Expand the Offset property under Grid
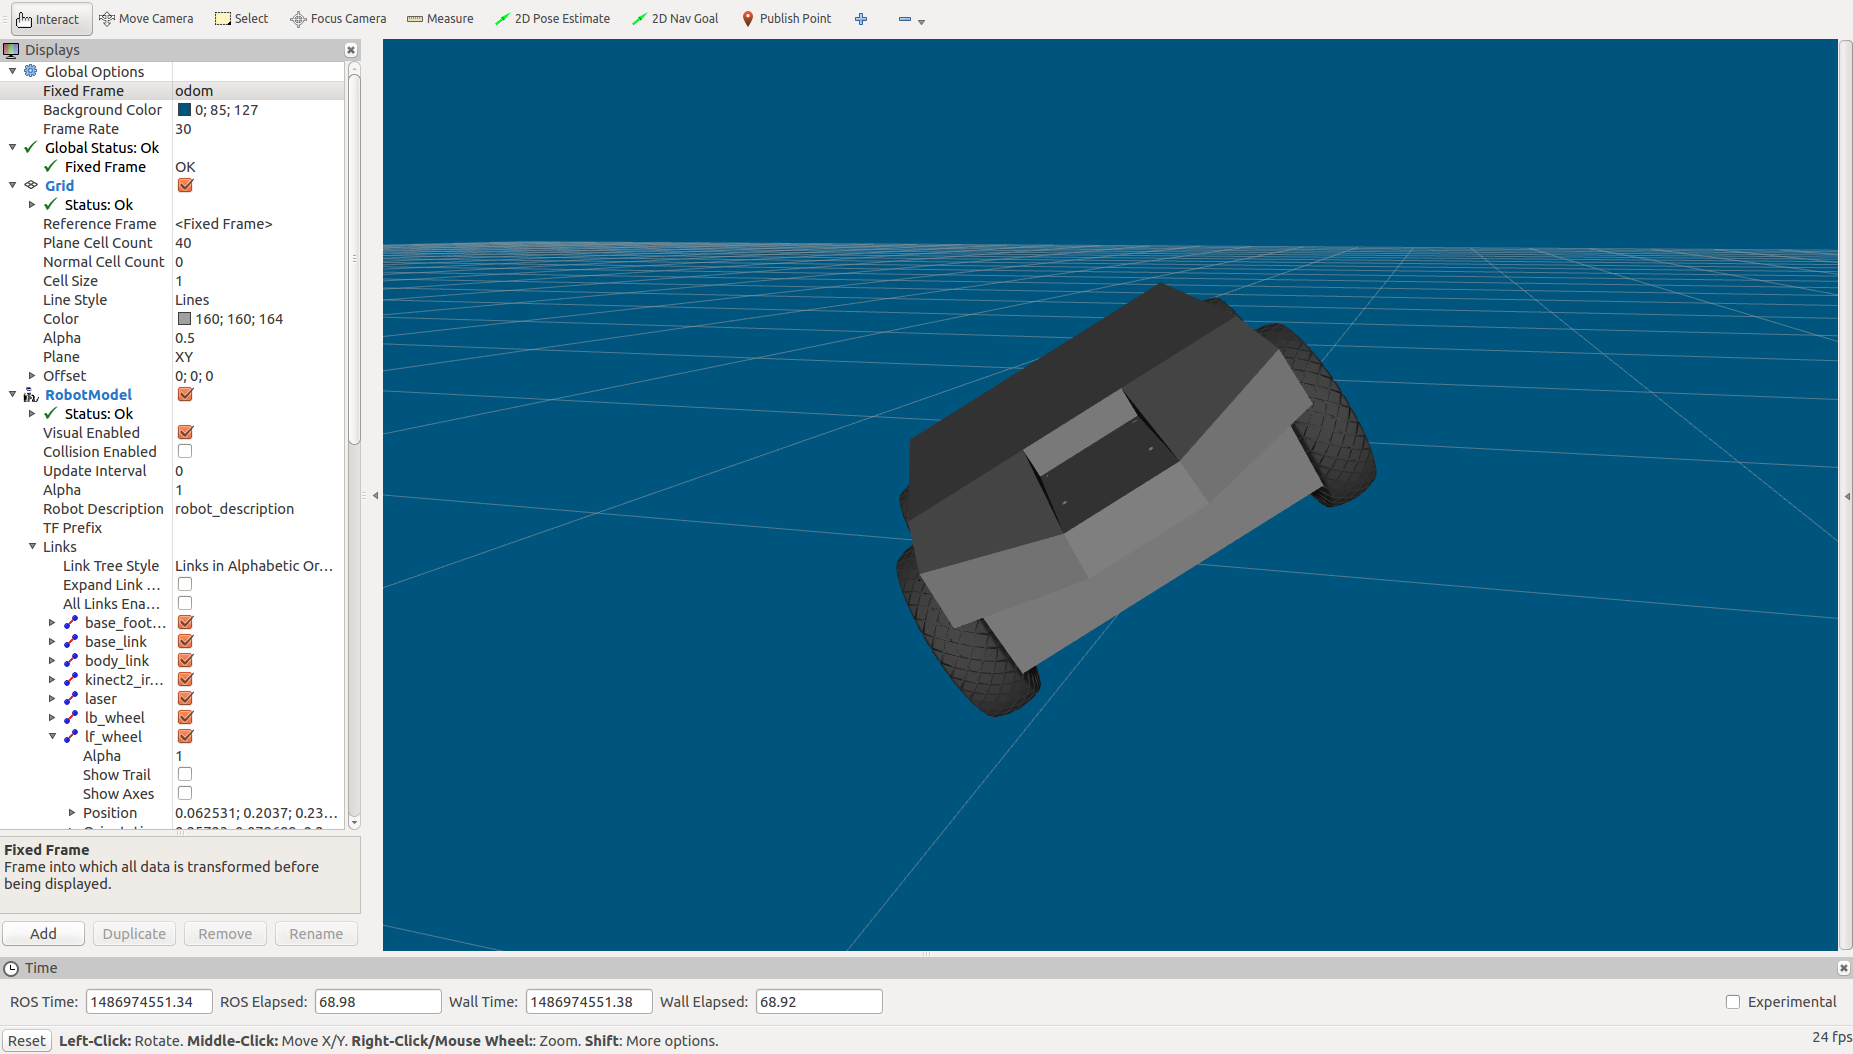This screenshot has width=1853, height=1054. coord(32,376)
